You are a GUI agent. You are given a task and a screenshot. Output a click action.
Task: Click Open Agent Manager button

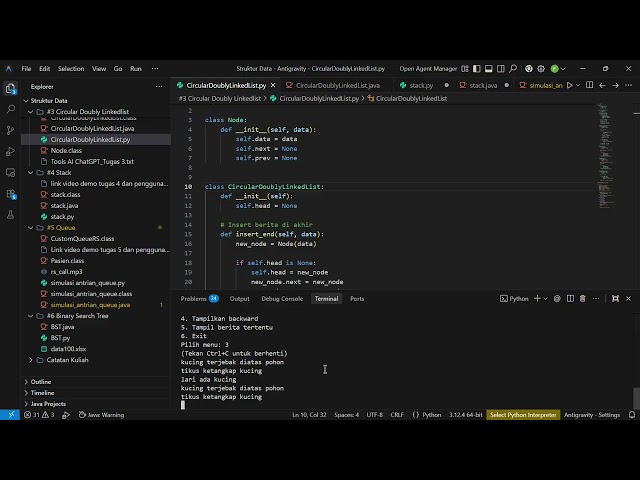coord(428,69)
